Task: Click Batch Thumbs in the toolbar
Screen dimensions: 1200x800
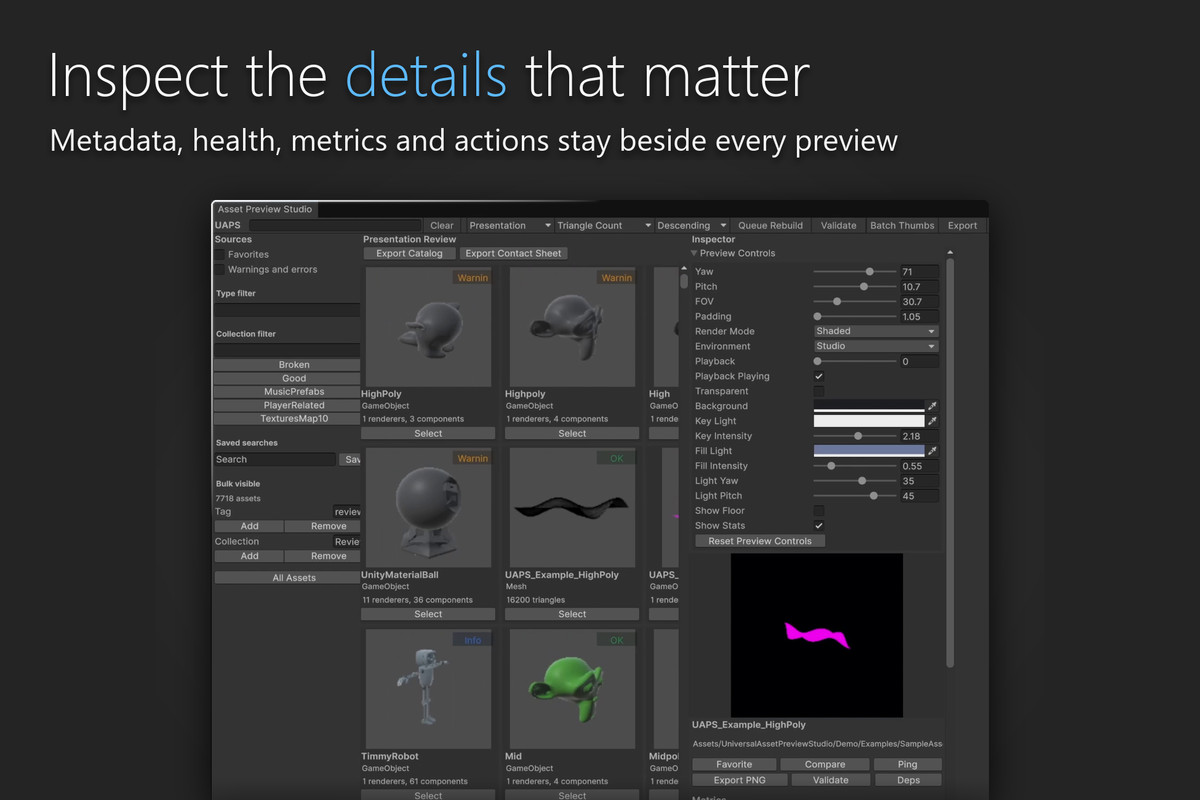Action: click(x=902, y=226)
